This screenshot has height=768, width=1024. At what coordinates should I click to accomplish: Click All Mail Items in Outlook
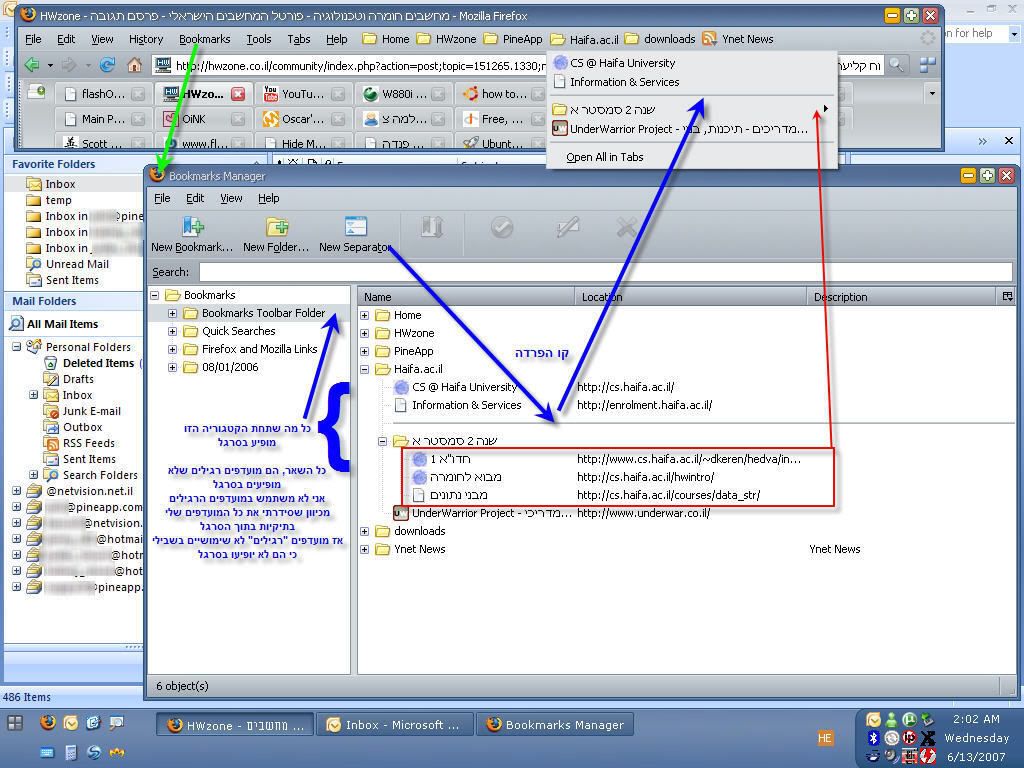click(54, 324)
